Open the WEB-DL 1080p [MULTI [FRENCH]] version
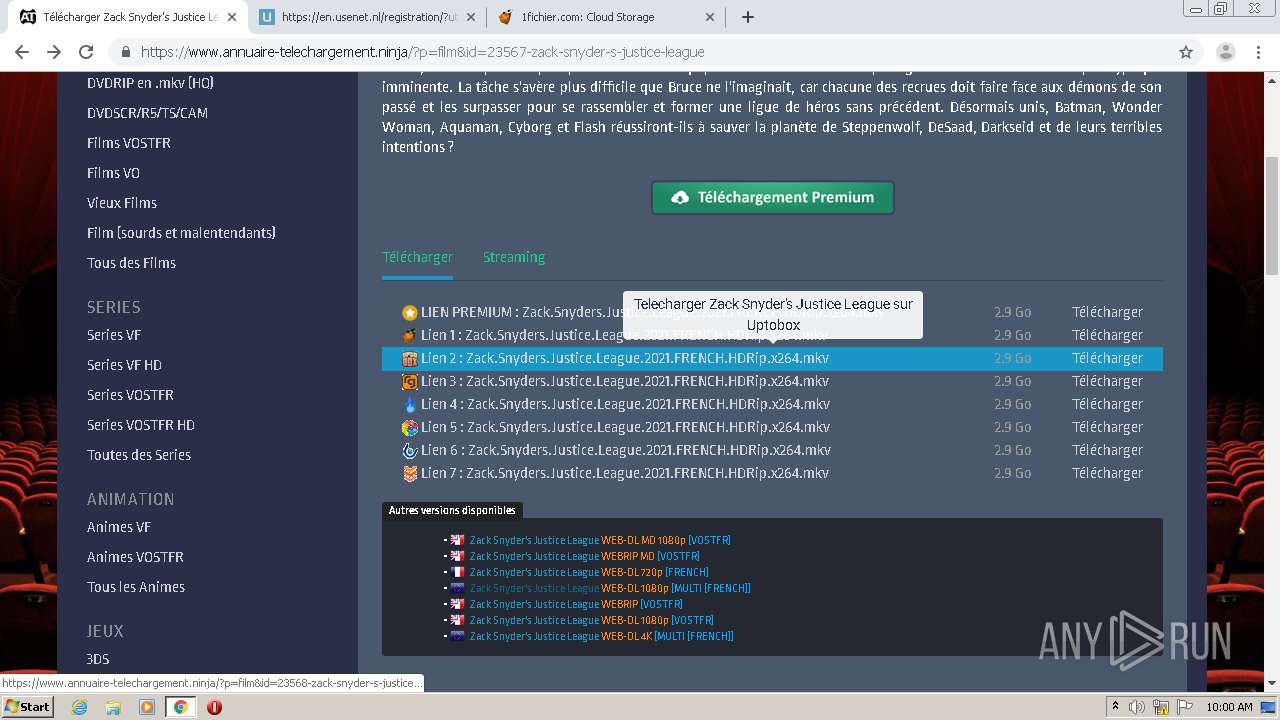This screenshot has height=720, width=1280. (x=610, y=588)
